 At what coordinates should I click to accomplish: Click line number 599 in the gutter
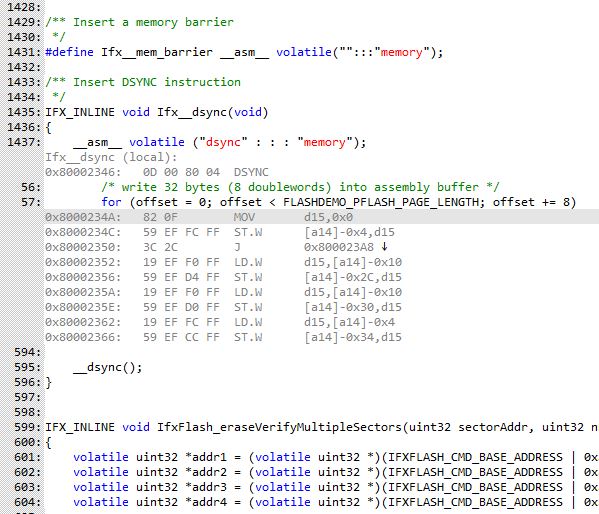tap(27, 427)
